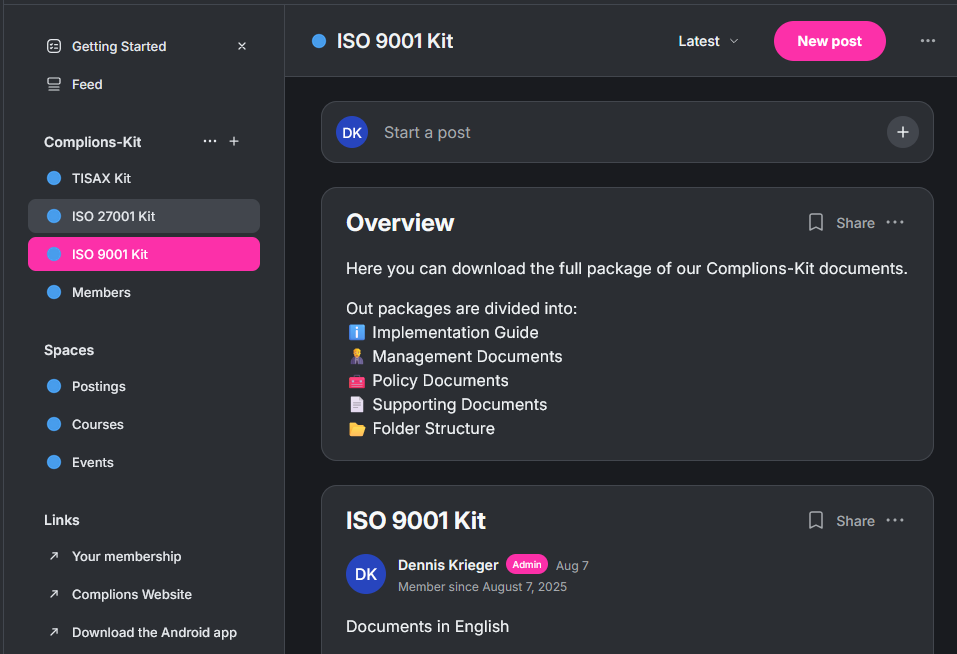Go to the Members space
The width and height of the screenshot is (957, 654).
coord(101,292)
